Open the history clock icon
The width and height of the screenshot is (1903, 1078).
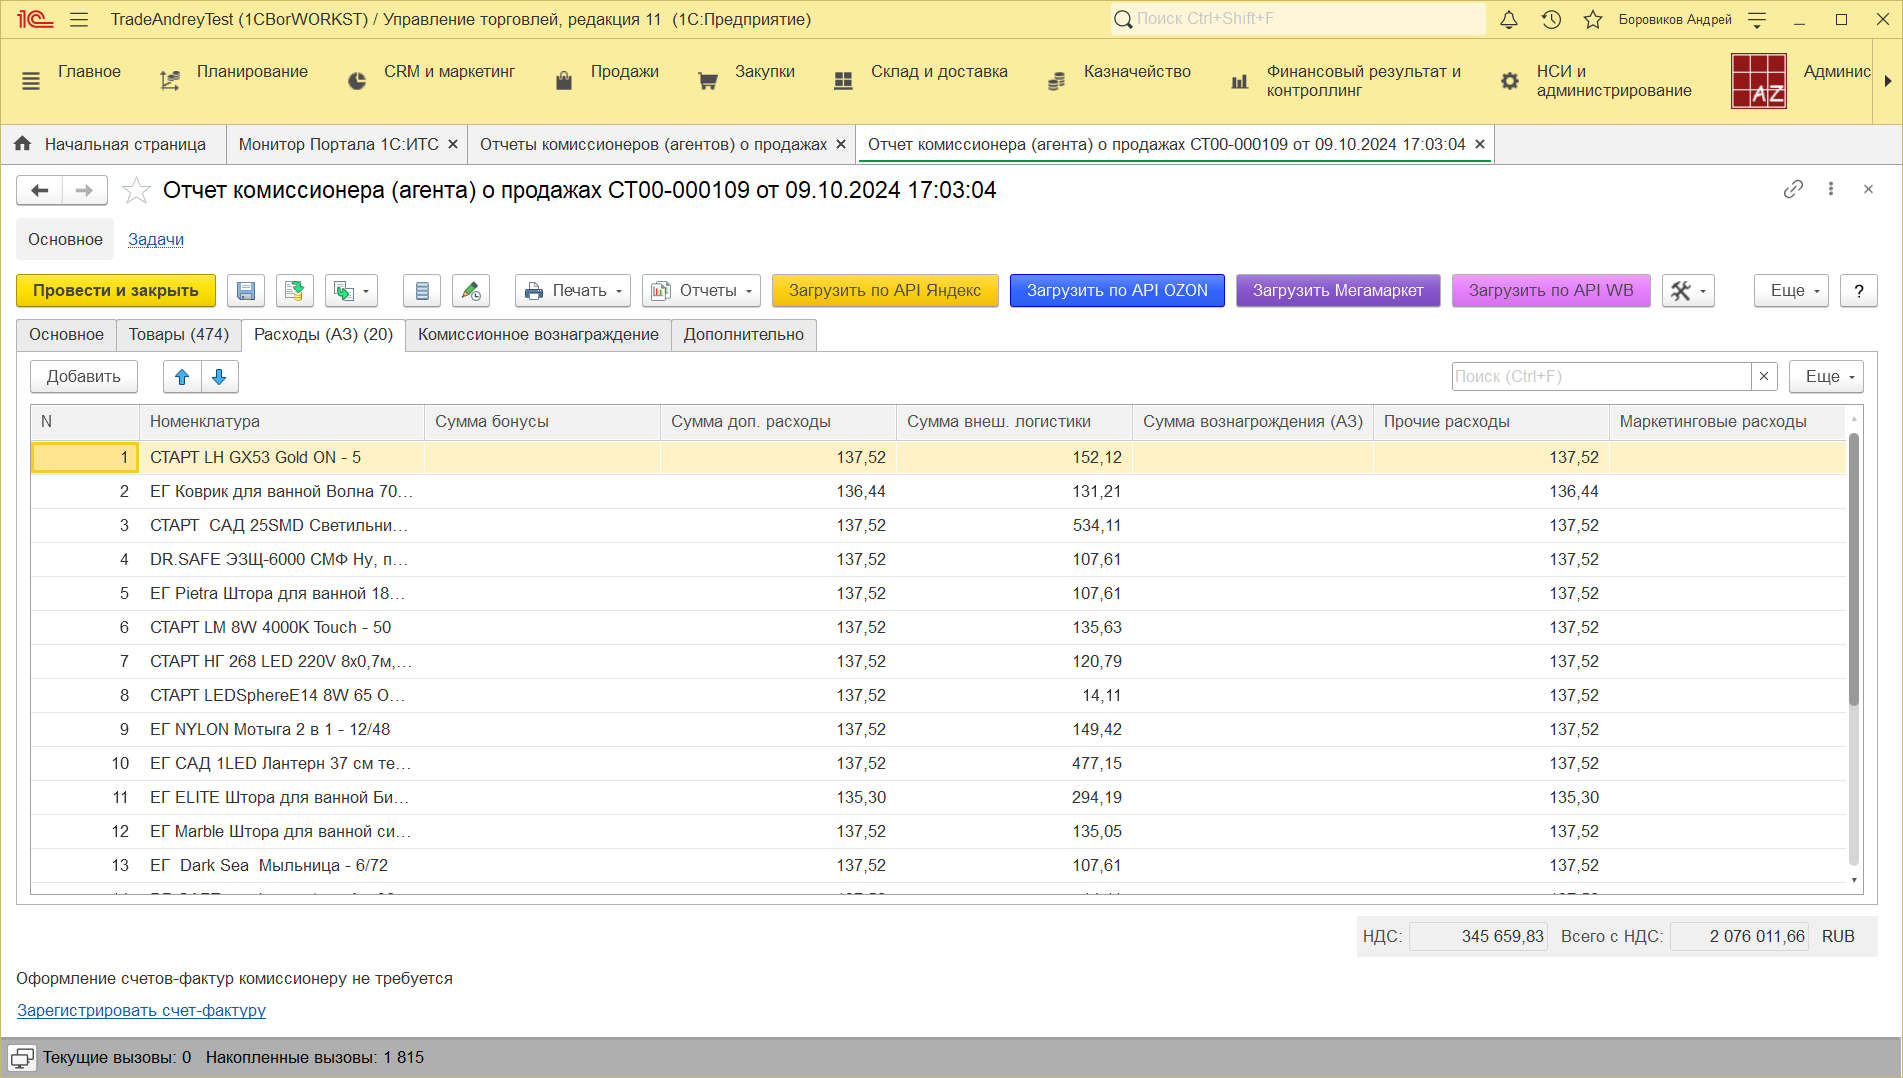(1551, 20)
